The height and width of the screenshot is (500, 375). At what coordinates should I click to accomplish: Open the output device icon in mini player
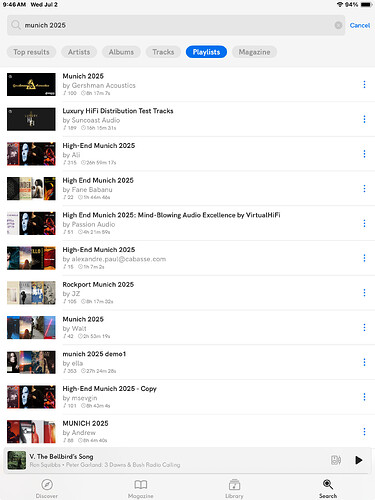(x=336, y=460)
